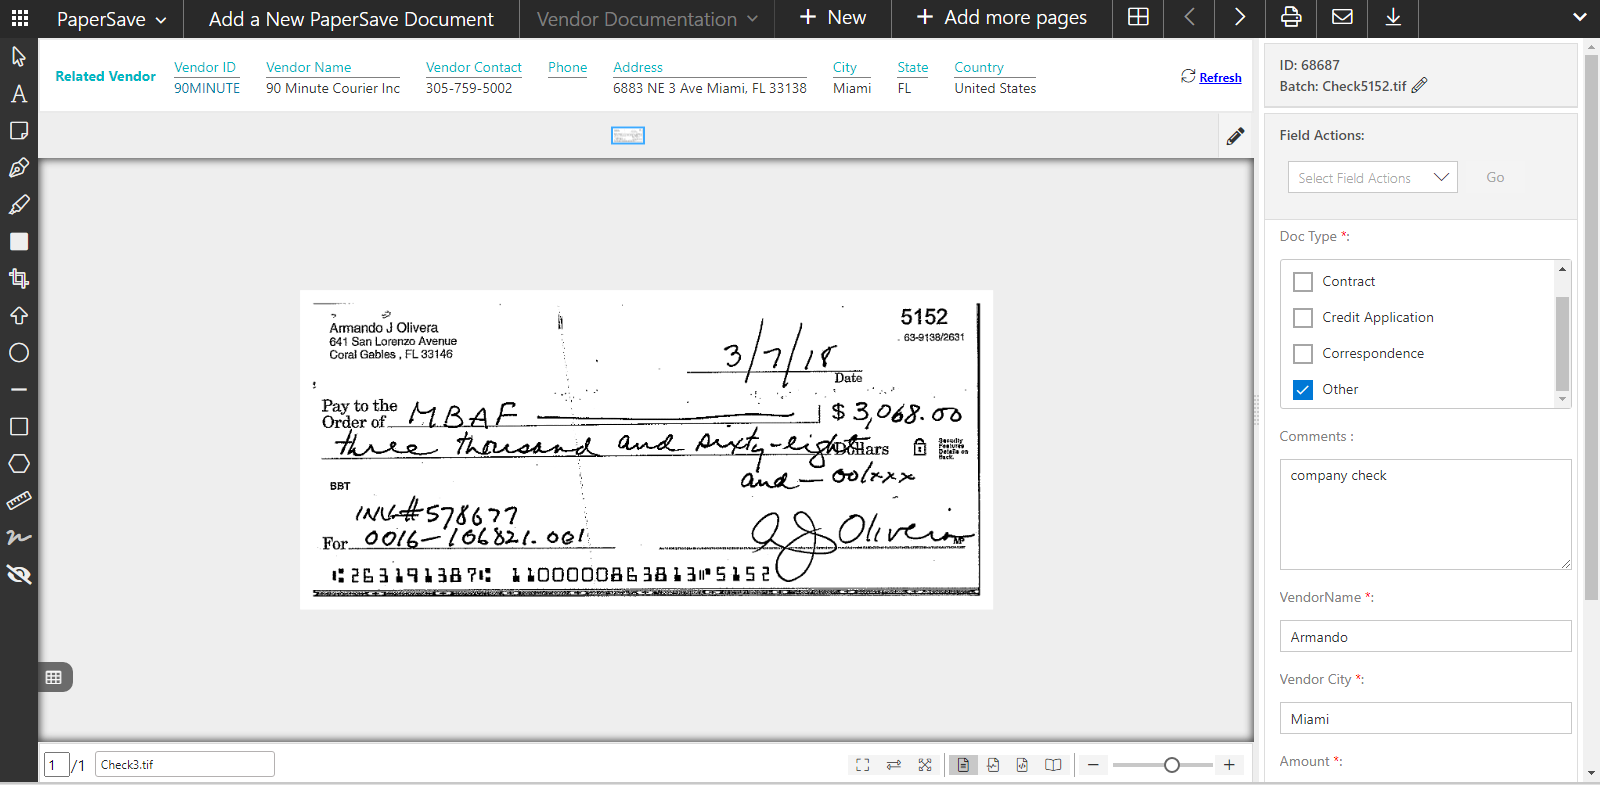The width and height of the screenshot is (1600, 785).
Task: Check the Contract doc type checkbox
Action: point(1303,282)
